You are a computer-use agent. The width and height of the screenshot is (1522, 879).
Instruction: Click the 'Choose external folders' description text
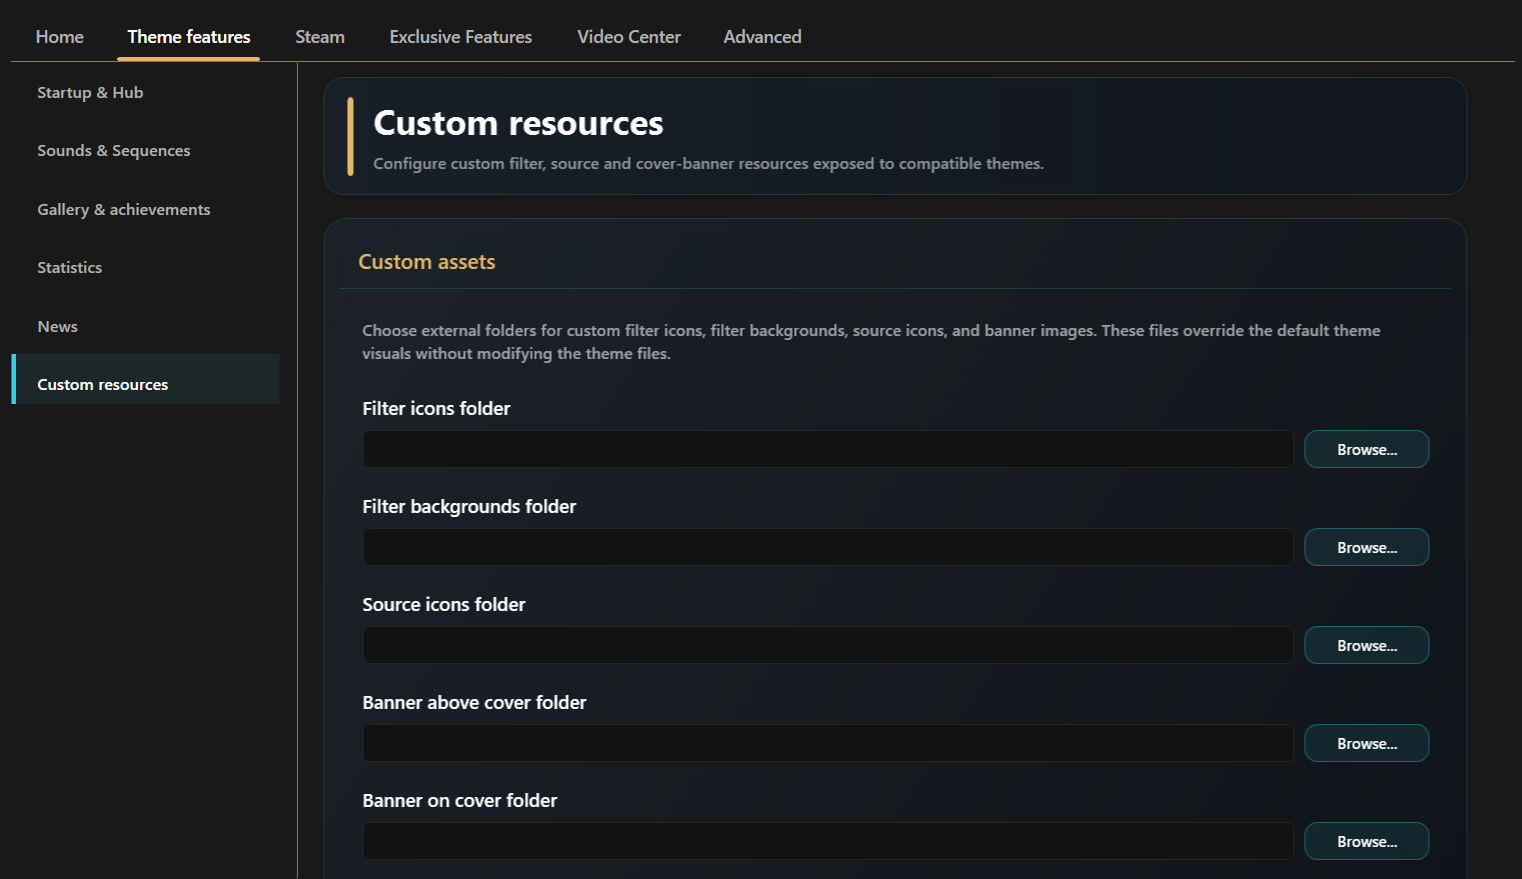point(871,342)
